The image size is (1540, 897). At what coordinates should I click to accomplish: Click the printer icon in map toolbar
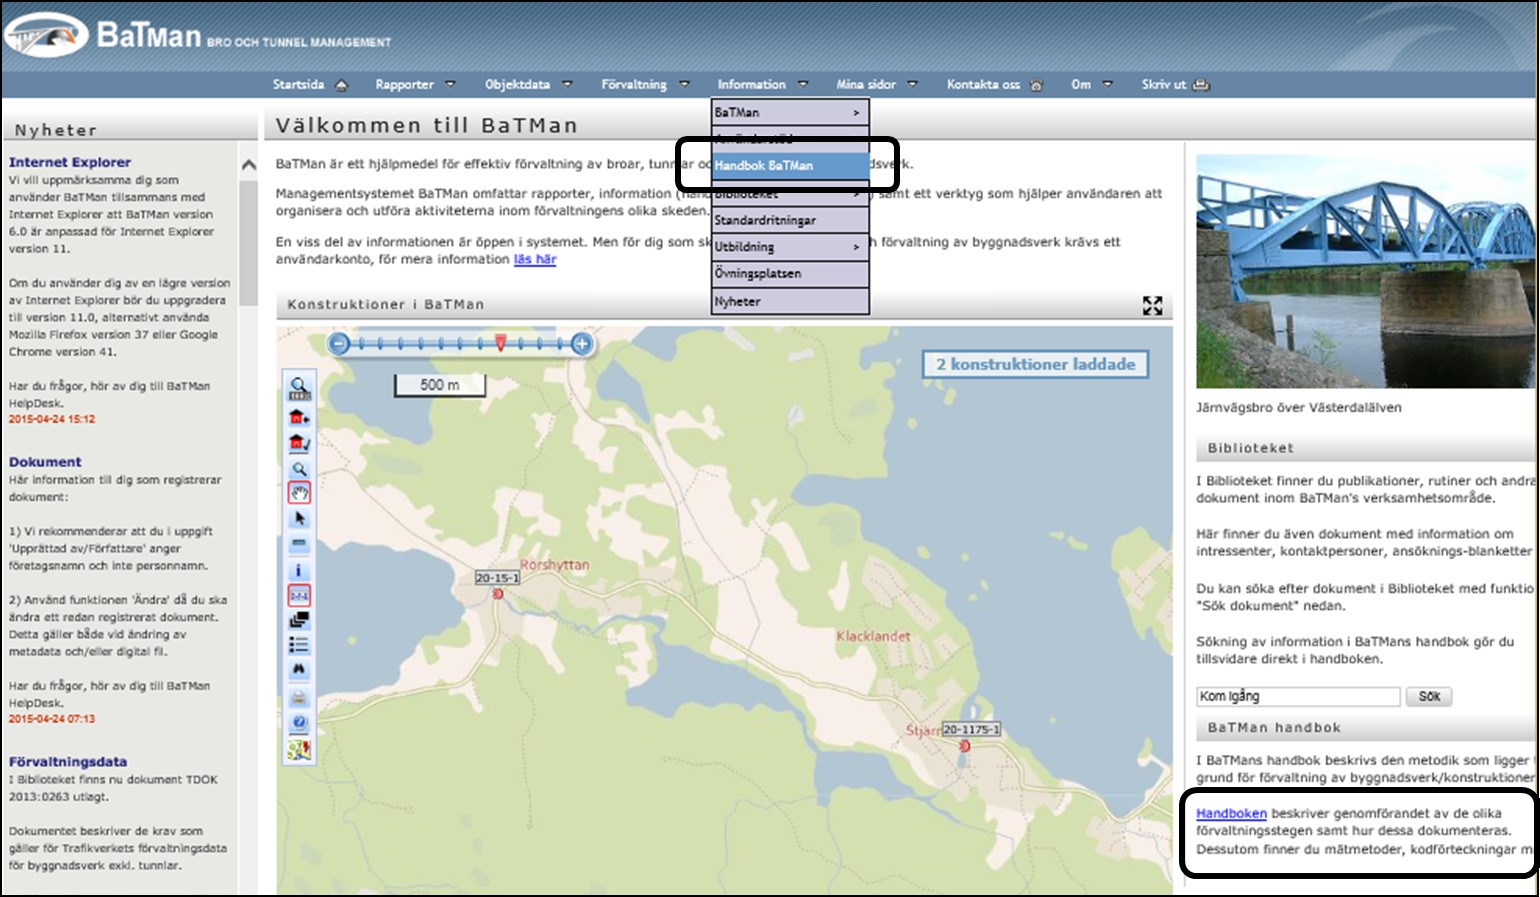[x=299, y=698]
